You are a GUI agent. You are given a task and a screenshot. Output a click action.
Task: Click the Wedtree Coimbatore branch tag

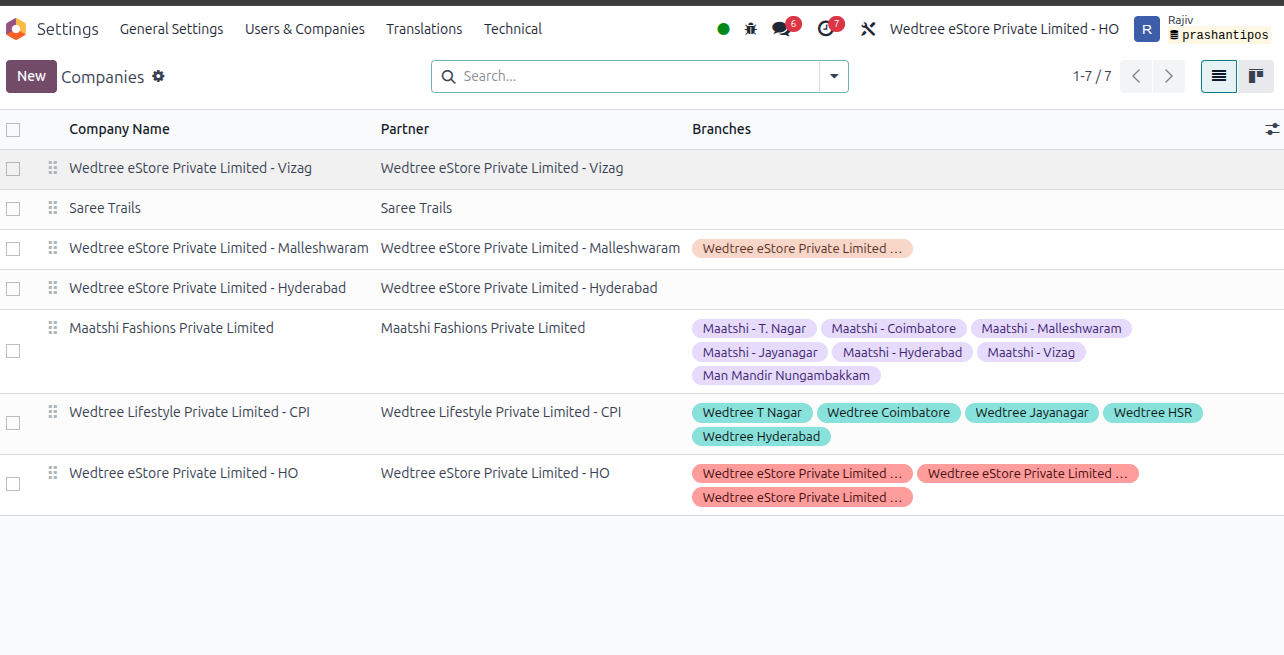889,412
